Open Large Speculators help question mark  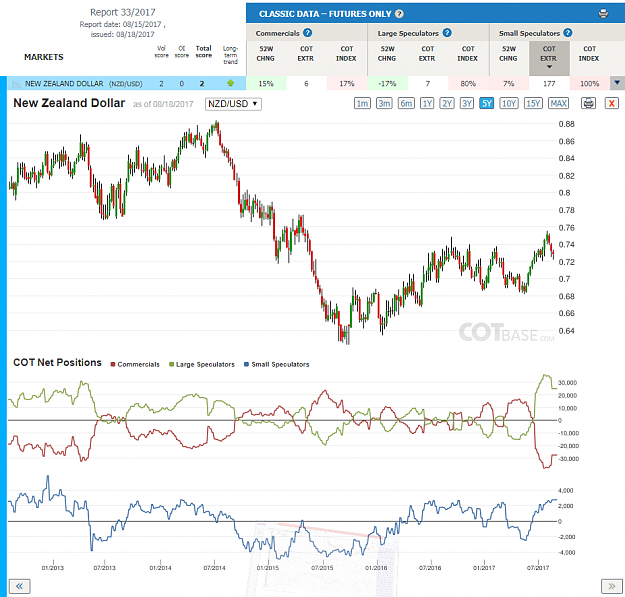(447, 33)
